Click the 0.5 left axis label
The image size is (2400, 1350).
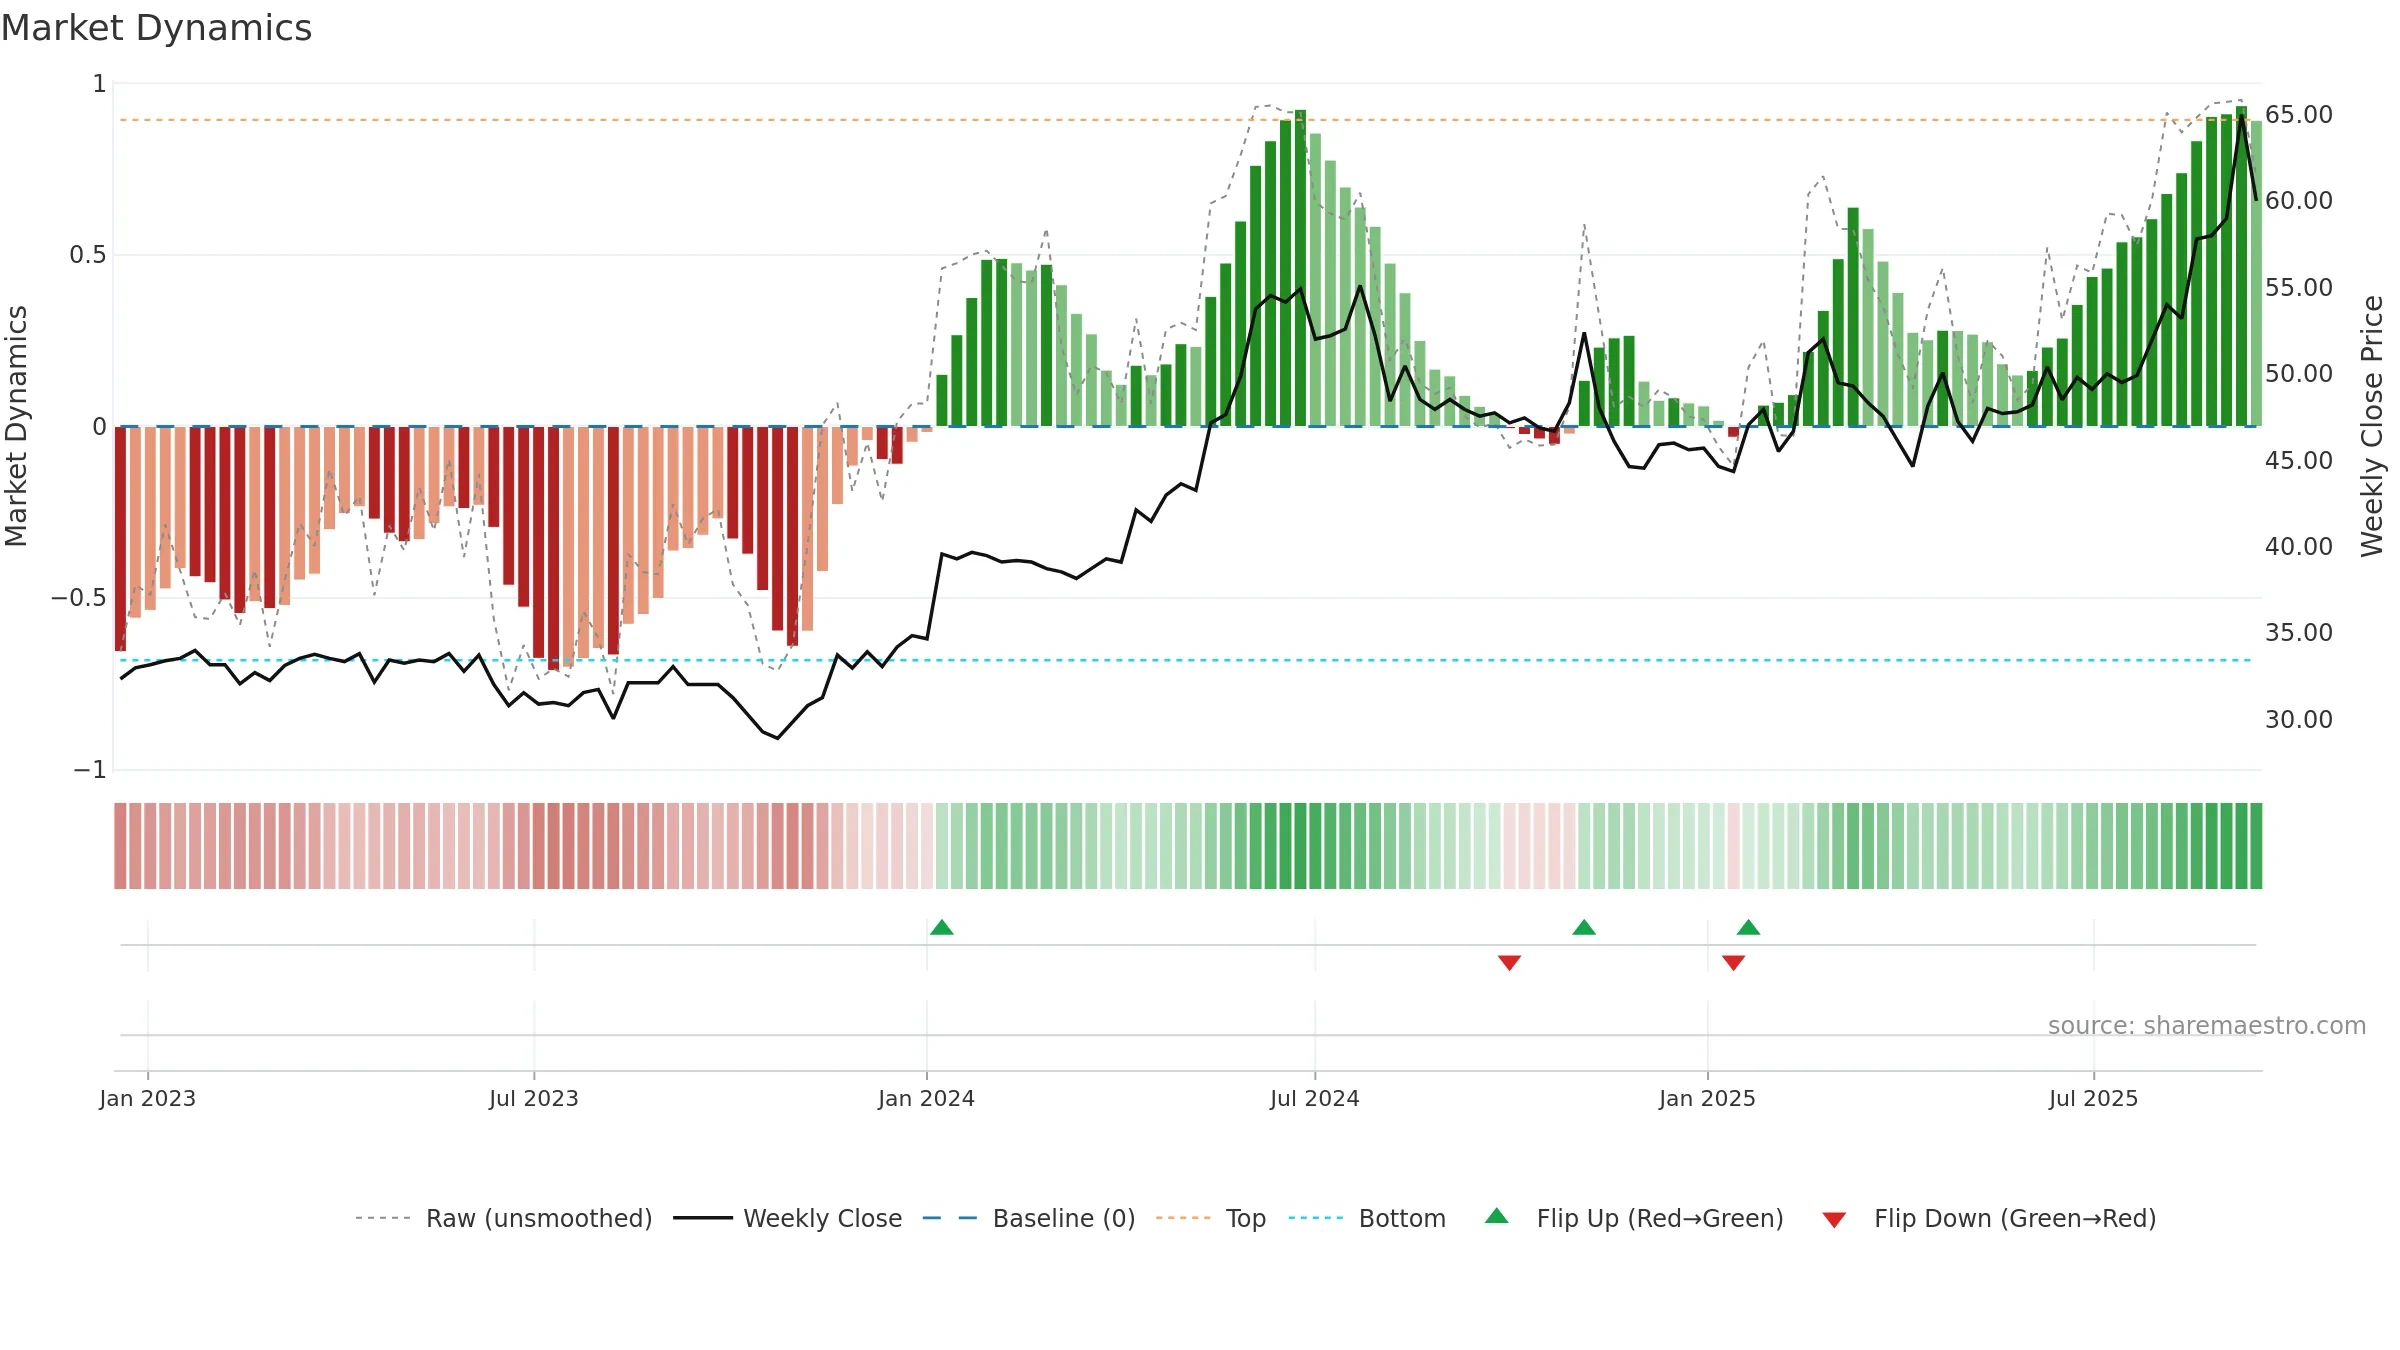click(88, 255)
